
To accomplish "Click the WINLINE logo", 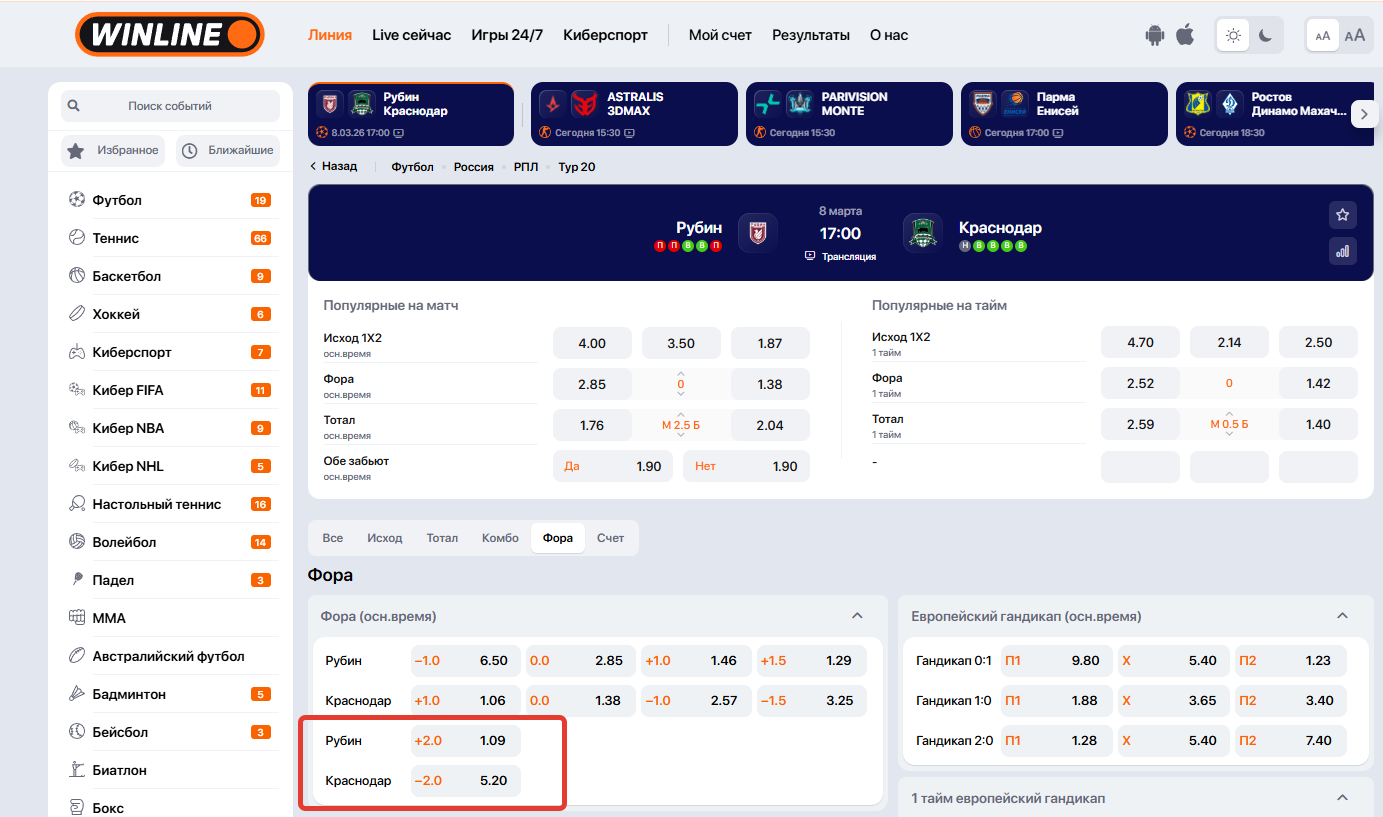I will tap(169, 35).
